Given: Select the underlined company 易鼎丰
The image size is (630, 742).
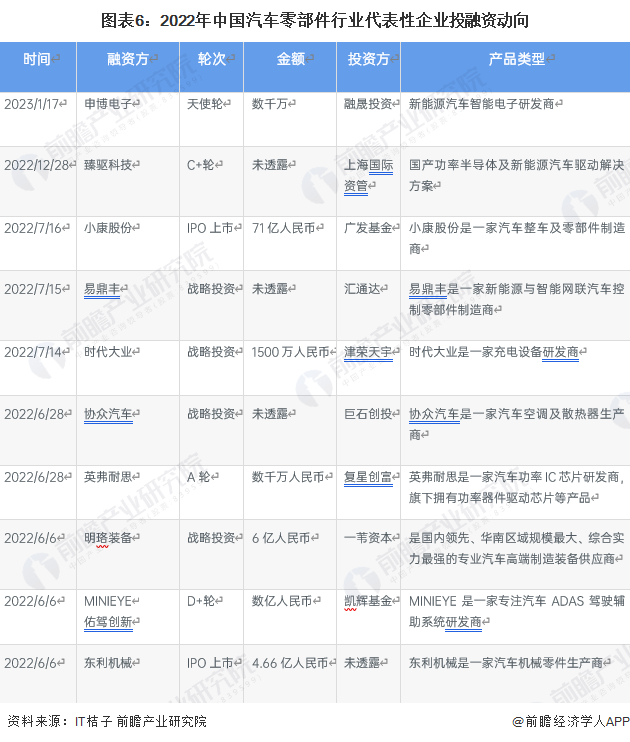Looking at the screenshot, I should [102, 289].
